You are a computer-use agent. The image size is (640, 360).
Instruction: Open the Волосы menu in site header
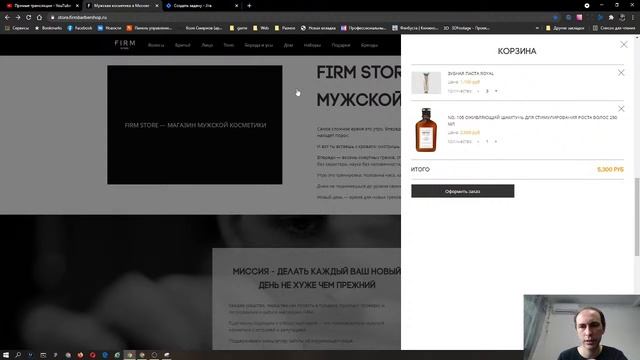pyautogui.click(x=156, y=45)
